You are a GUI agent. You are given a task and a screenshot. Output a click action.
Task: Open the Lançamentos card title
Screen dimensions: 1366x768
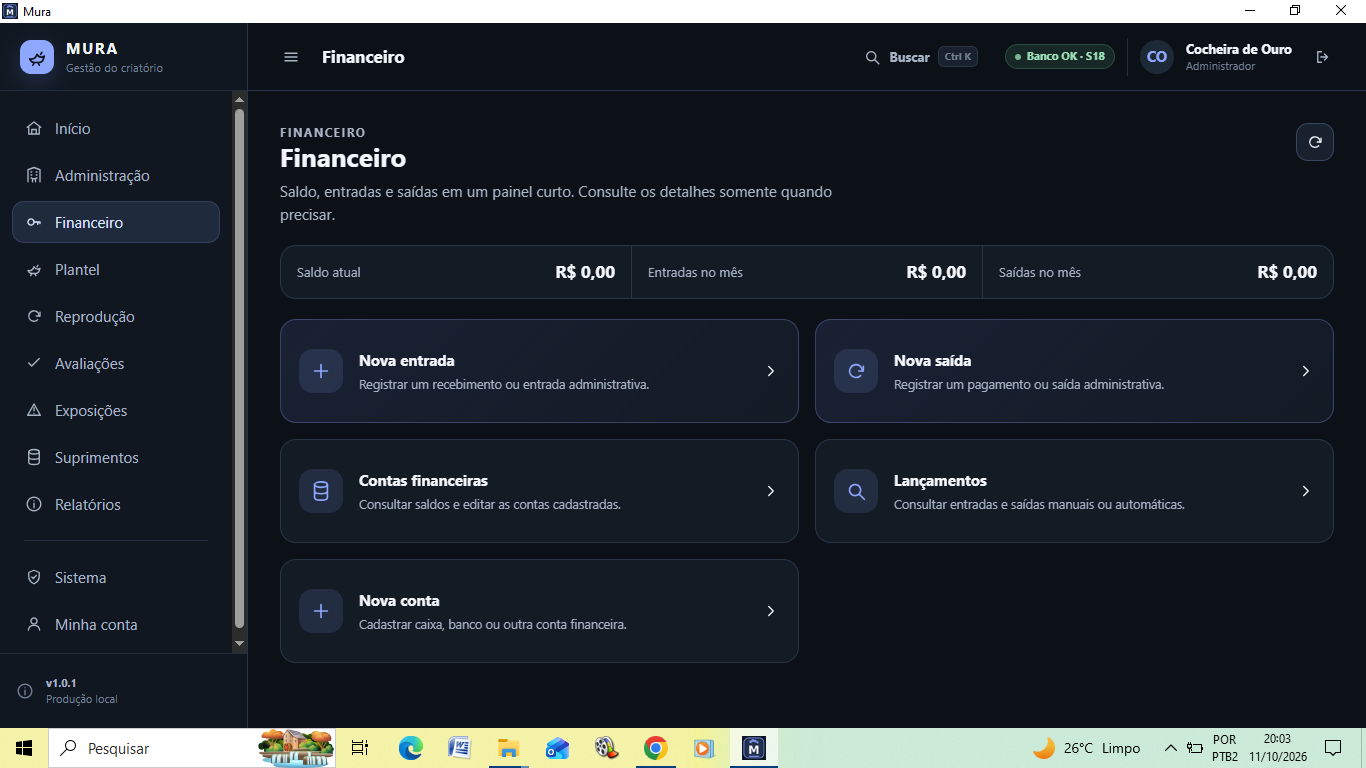941,481
